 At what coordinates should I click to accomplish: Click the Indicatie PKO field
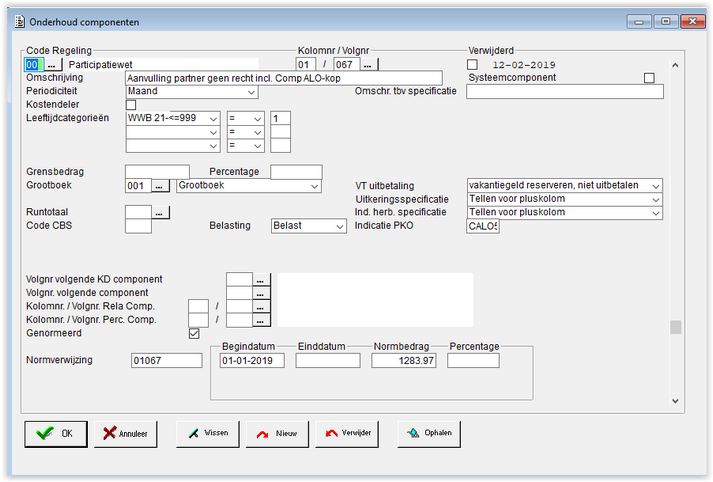point(483,226)
